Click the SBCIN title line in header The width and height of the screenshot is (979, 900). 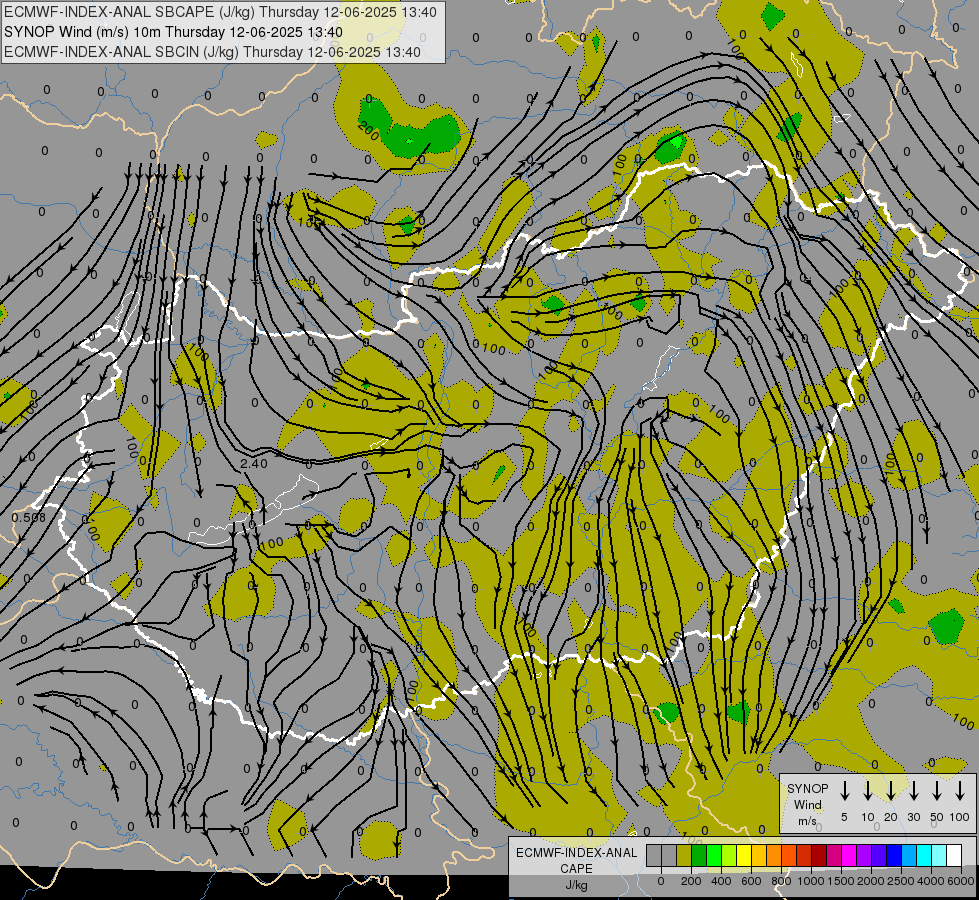(x=212, y=52)
